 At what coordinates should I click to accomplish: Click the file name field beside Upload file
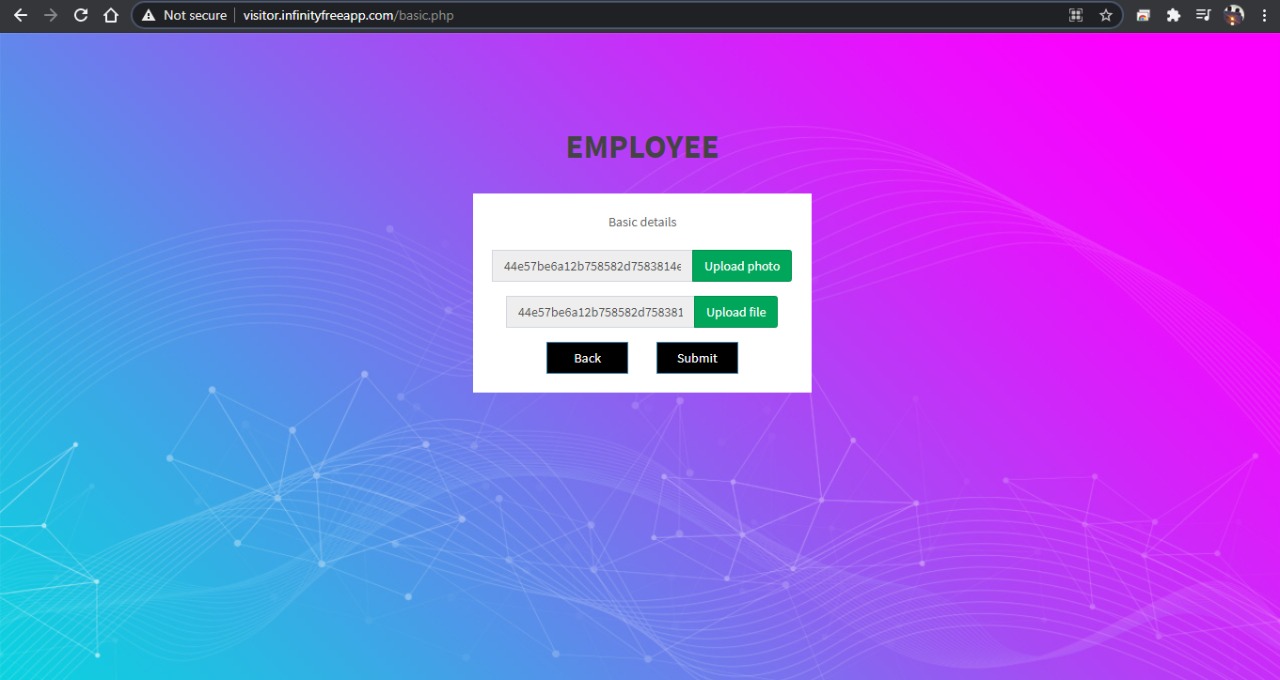[600, 312]
